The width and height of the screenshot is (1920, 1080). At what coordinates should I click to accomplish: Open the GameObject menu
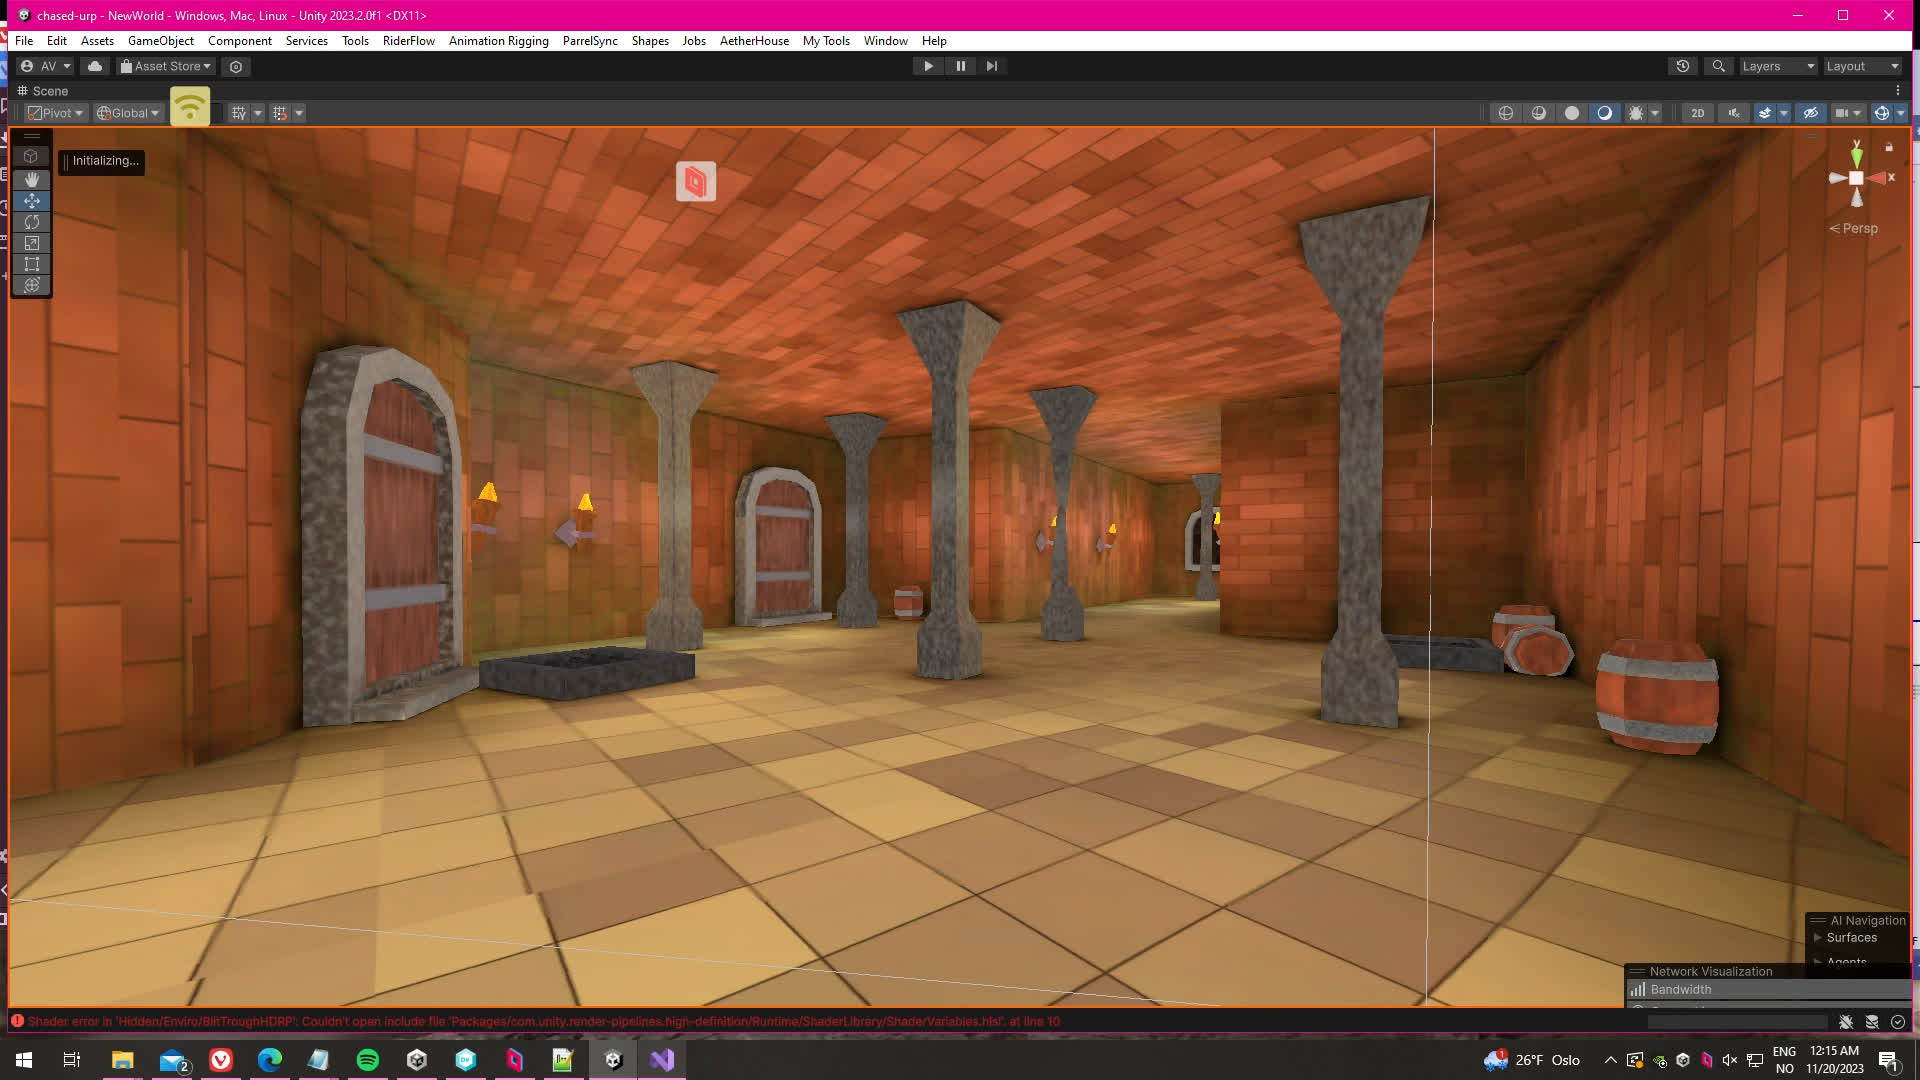(x=160, y=41)
